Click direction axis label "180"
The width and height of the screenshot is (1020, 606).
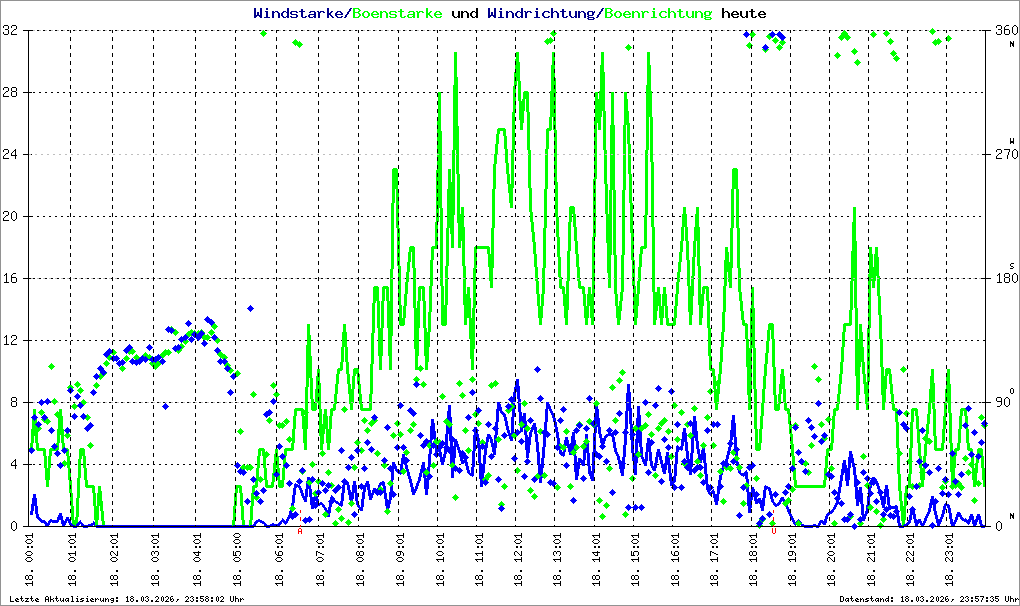(x=1007, y=278)
